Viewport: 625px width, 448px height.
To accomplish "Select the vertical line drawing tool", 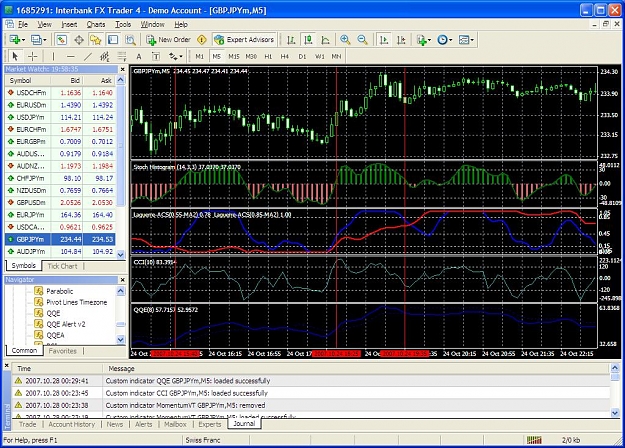I will click(53, 57).
